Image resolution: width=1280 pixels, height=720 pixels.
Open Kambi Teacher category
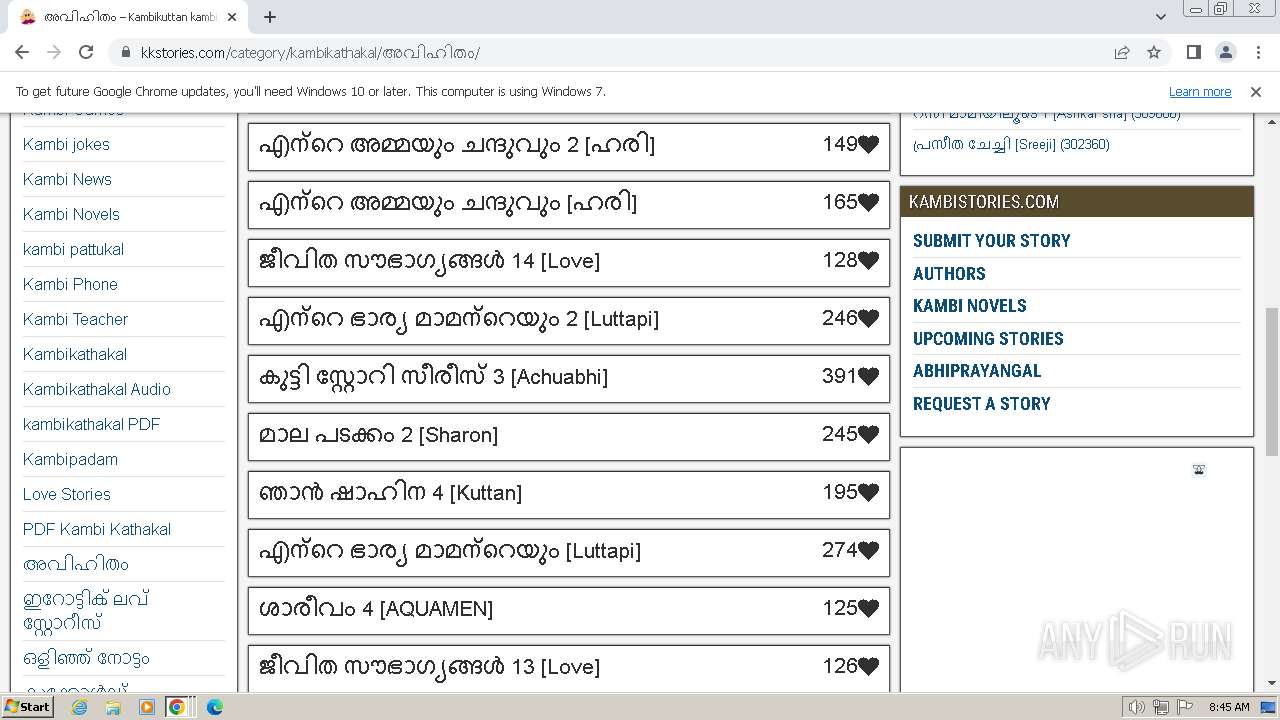pos(75,319)
